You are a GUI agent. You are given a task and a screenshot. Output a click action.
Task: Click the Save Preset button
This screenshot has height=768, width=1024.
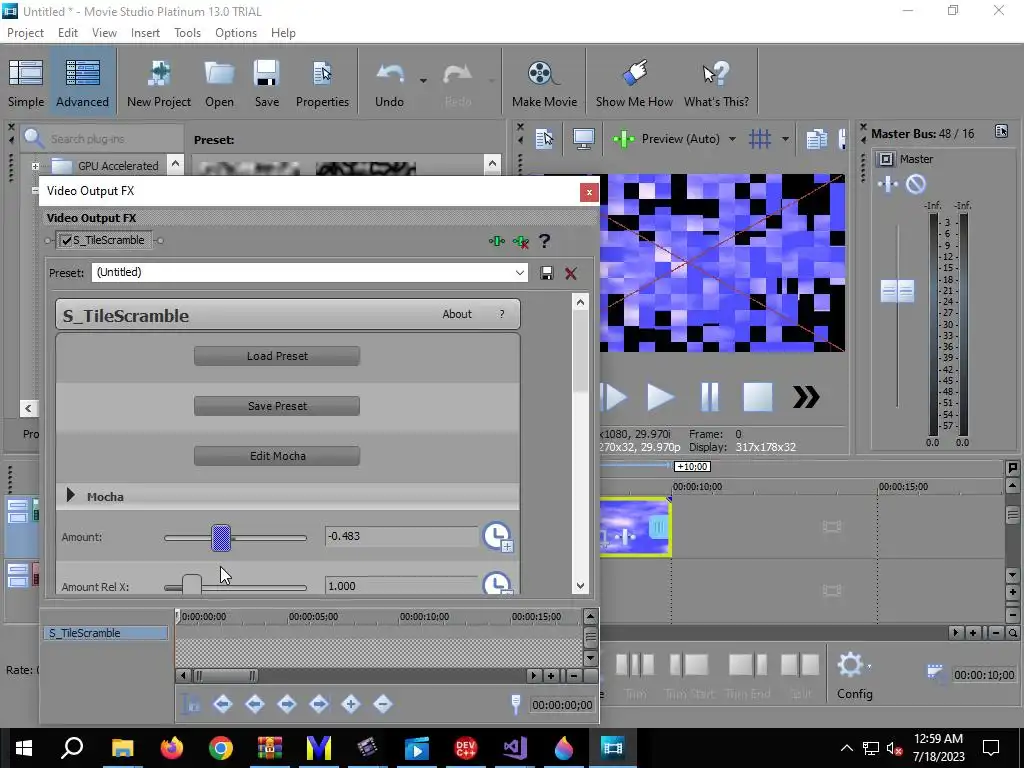277,406
